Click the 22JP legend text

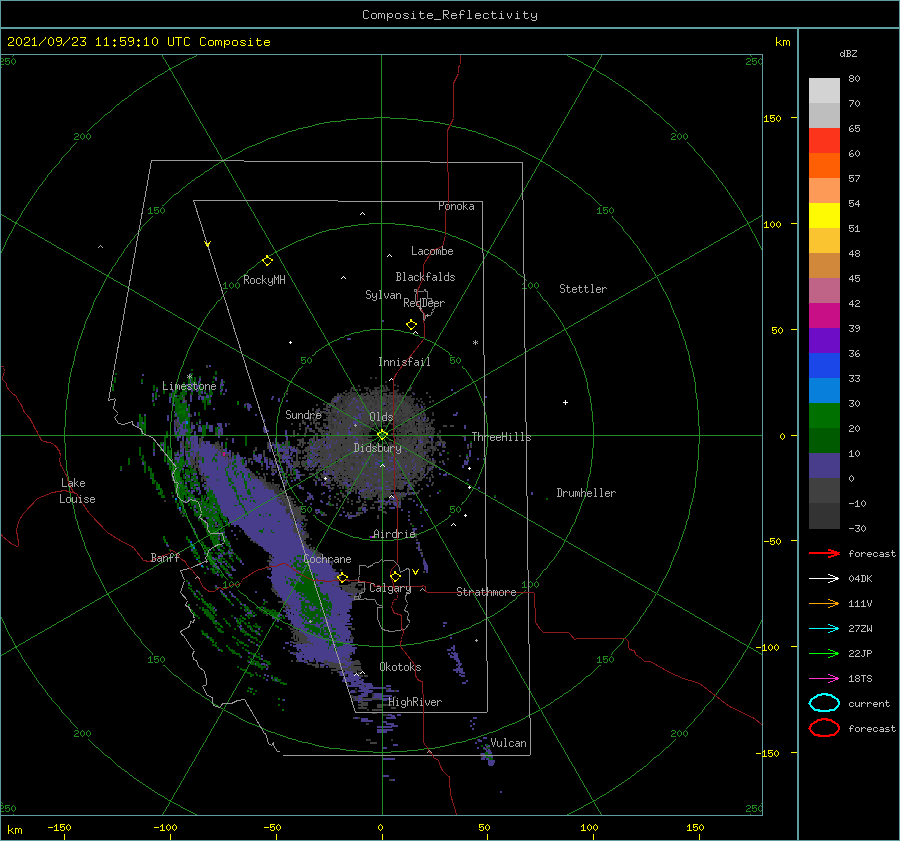point(860,653)
